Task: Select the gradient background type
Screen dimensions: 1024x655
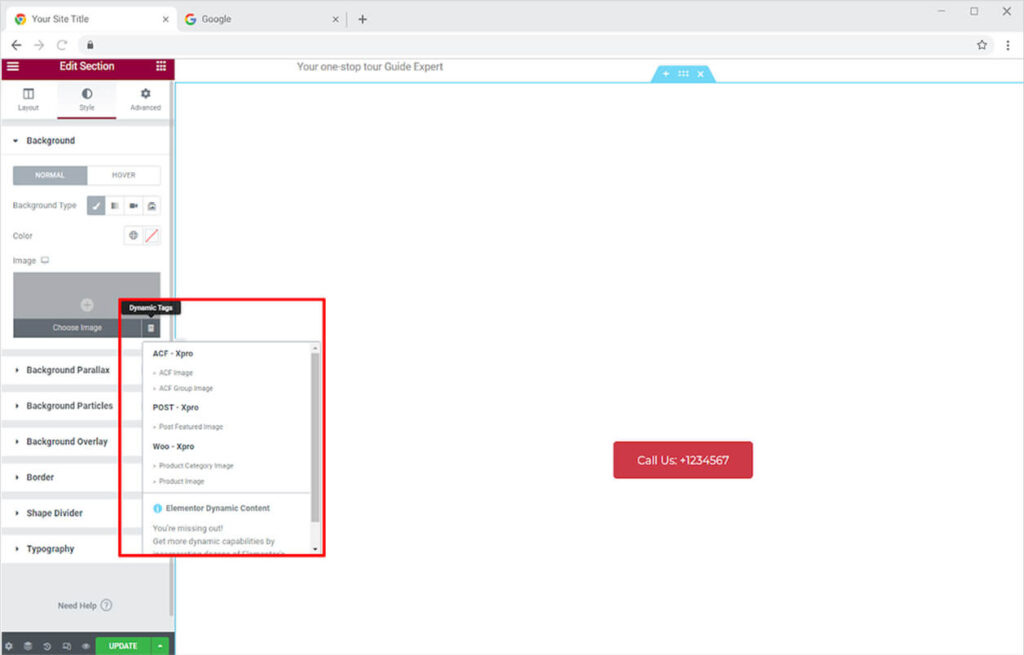Action: [x=115, y=206]
